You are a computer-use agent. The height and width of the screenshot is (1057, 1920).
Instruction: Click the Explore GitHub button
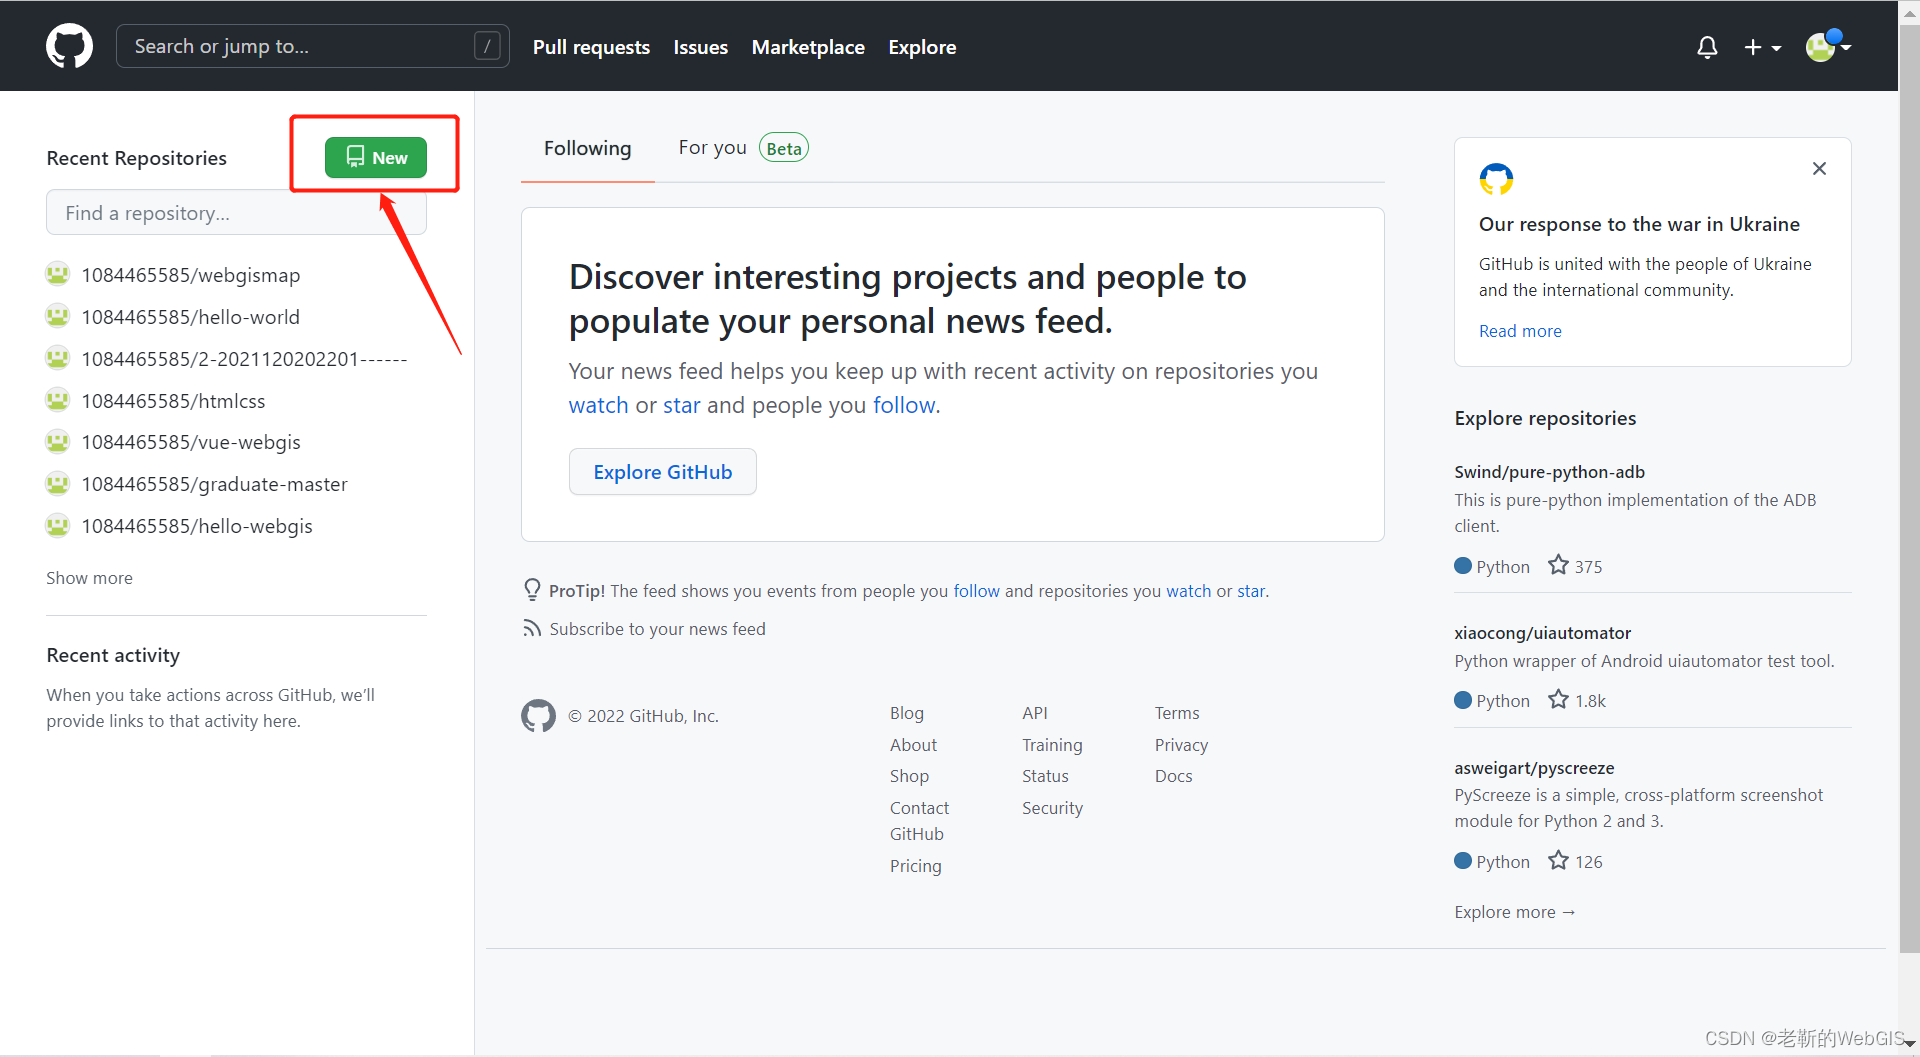click(662, 472)
